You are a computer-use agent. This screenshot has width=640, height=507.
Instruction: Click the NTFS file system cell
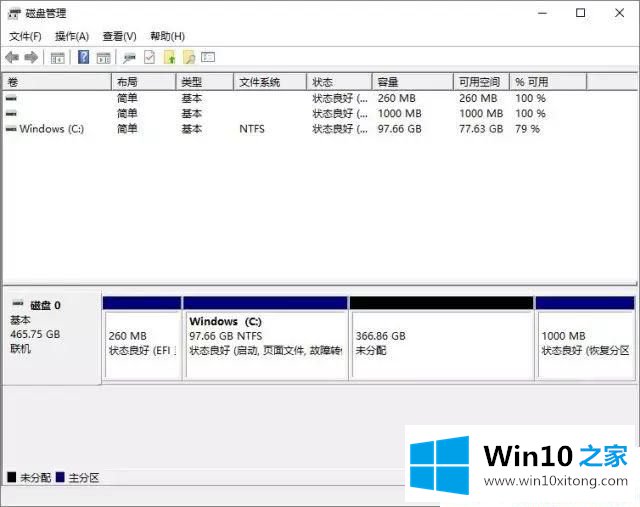[x=252, y=129]
